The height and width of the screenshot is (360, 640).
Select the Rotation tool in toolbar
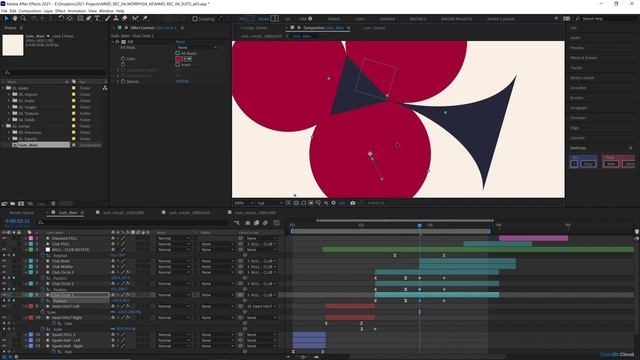click(61, 18)
